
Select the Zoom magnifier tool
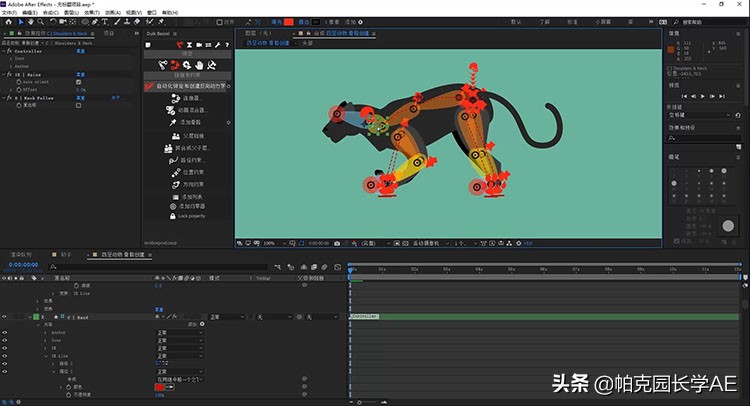(42, 20)
